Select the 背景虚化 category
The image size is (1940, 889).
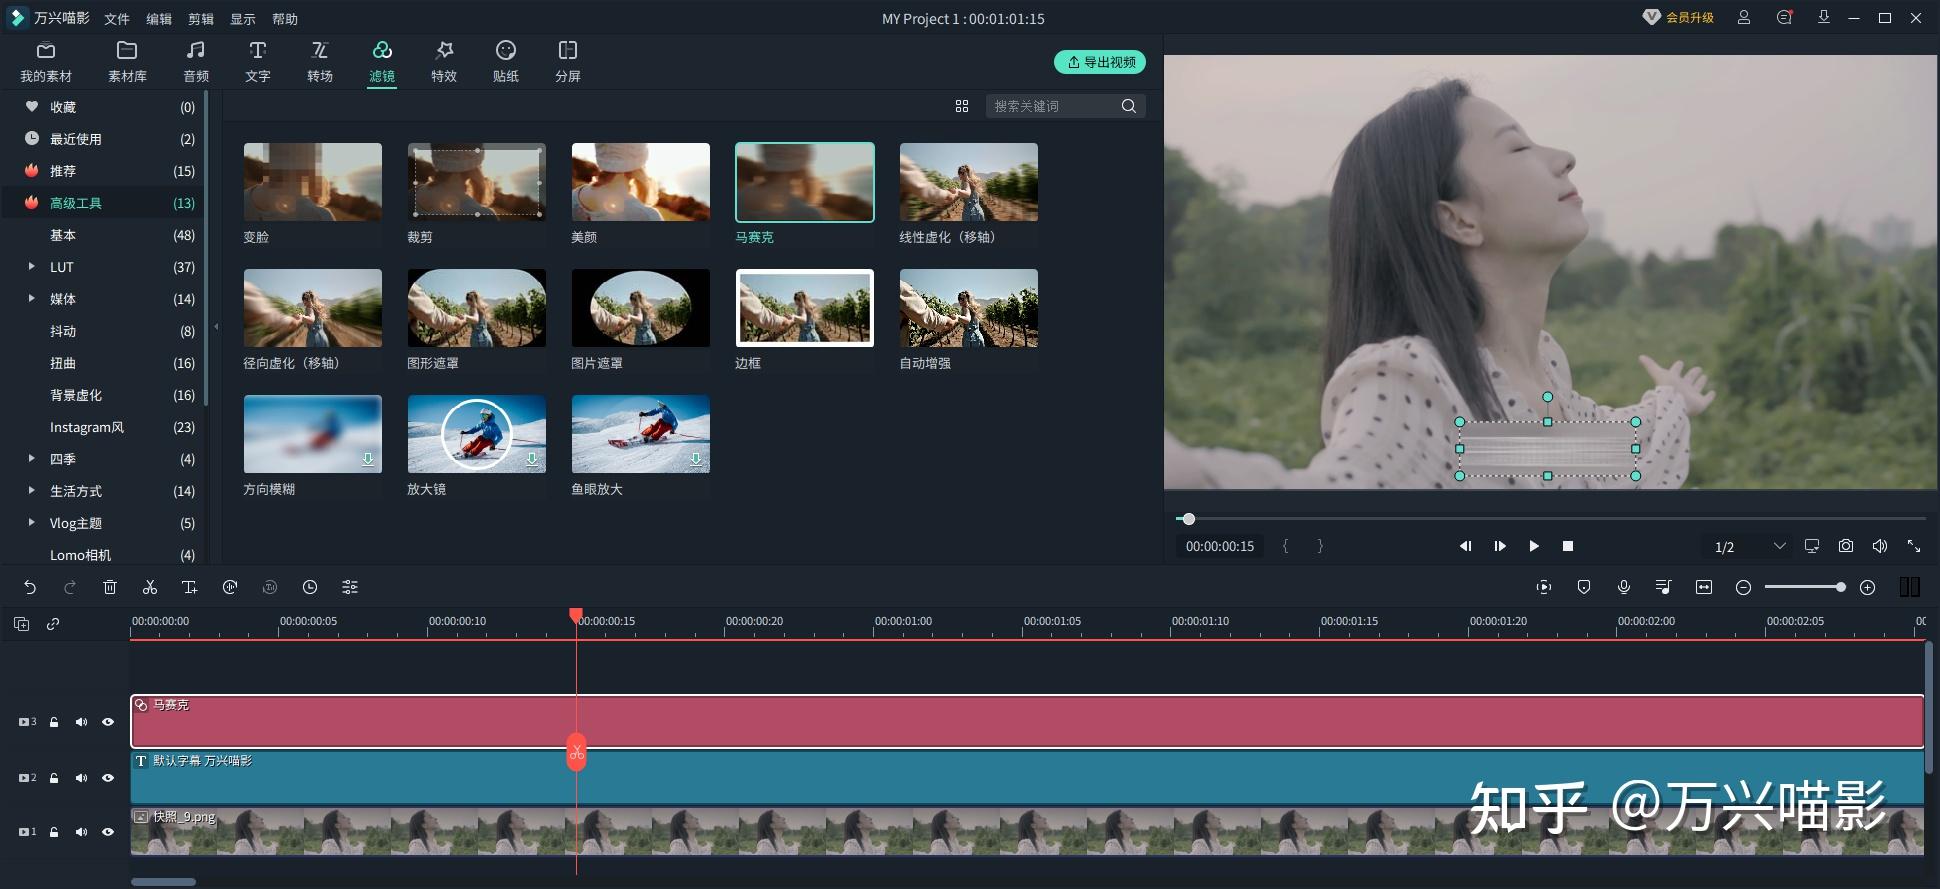[x=76, y=395]
